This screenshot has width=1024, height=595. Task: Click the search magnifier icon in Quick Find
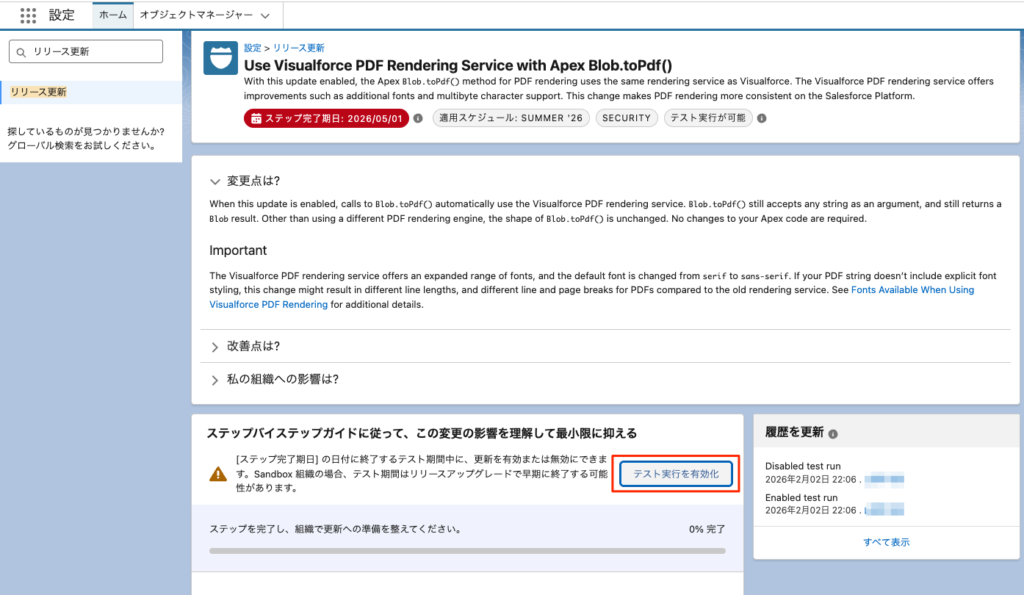point(23,51)
